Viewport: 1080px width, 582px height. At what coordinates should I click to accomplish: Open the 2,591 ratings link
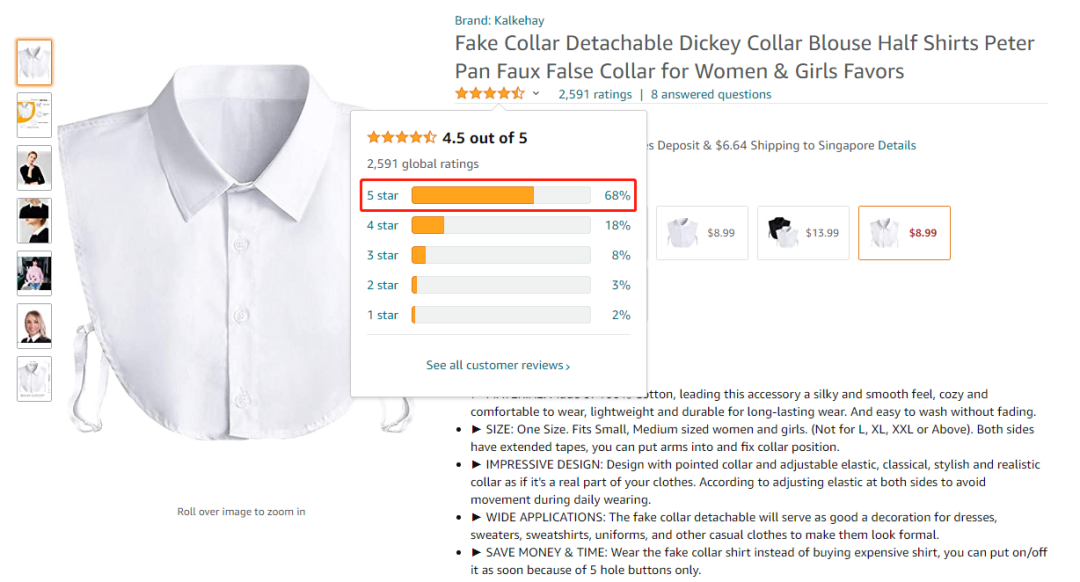[x=595, y=94]
